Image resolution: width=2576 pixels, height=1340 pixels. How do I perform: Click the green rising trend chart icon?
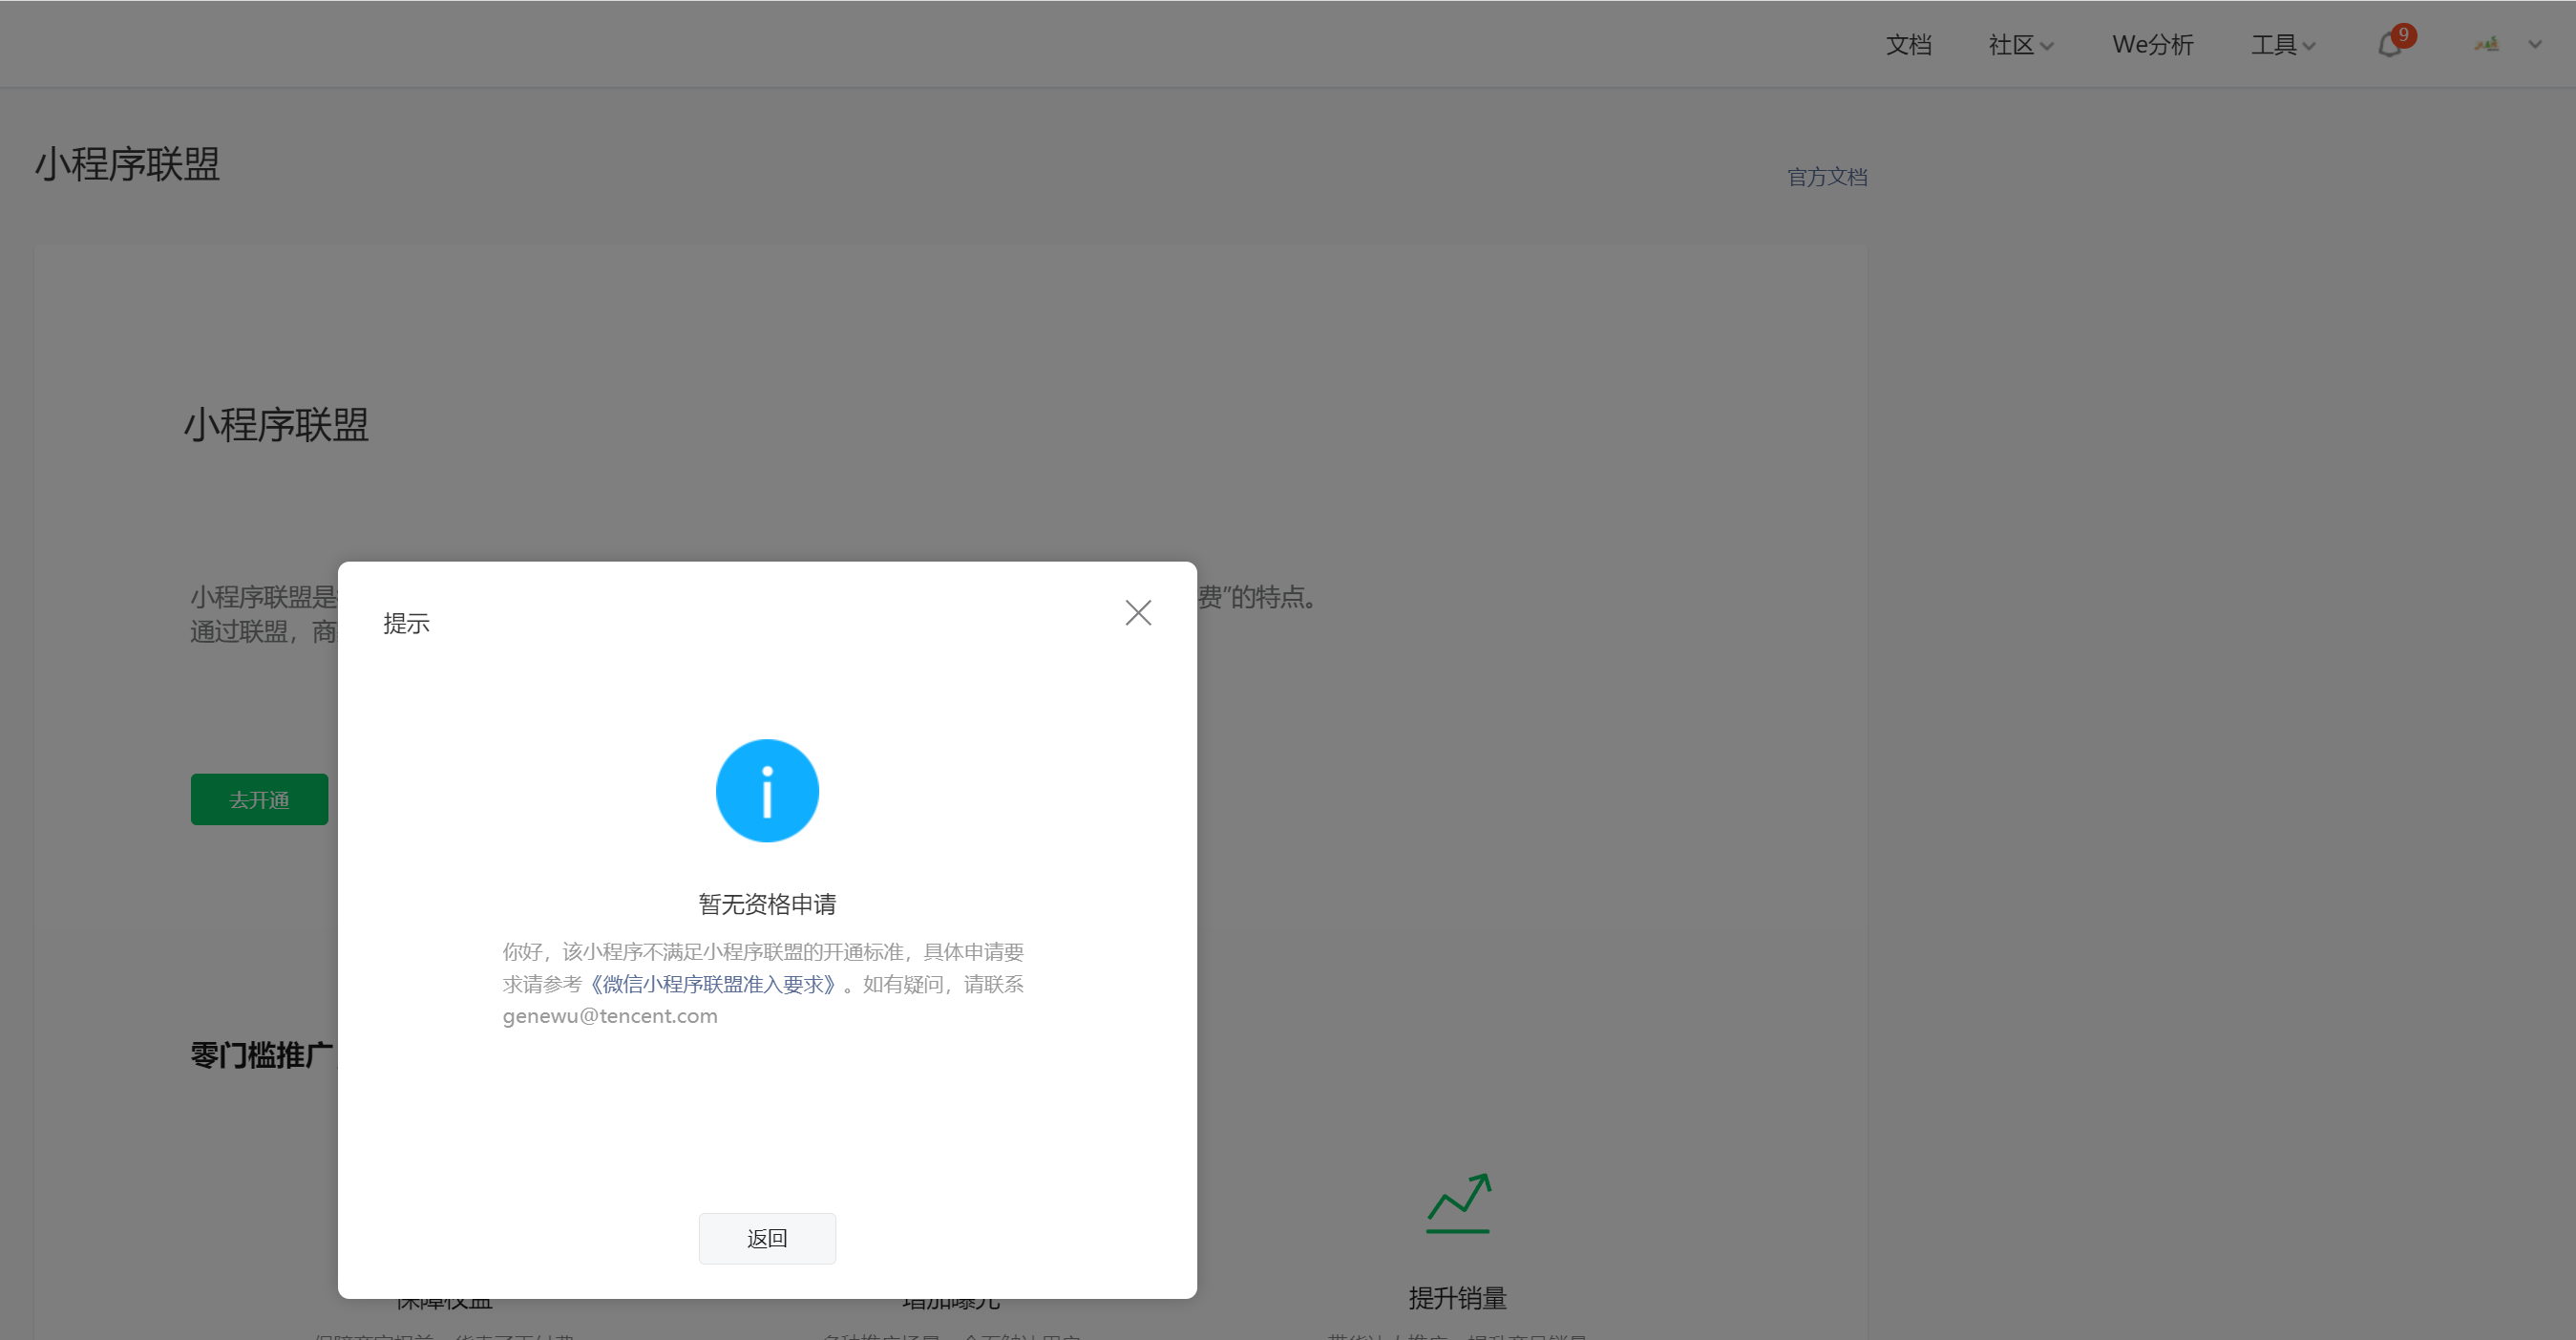coord(1458,1203)
